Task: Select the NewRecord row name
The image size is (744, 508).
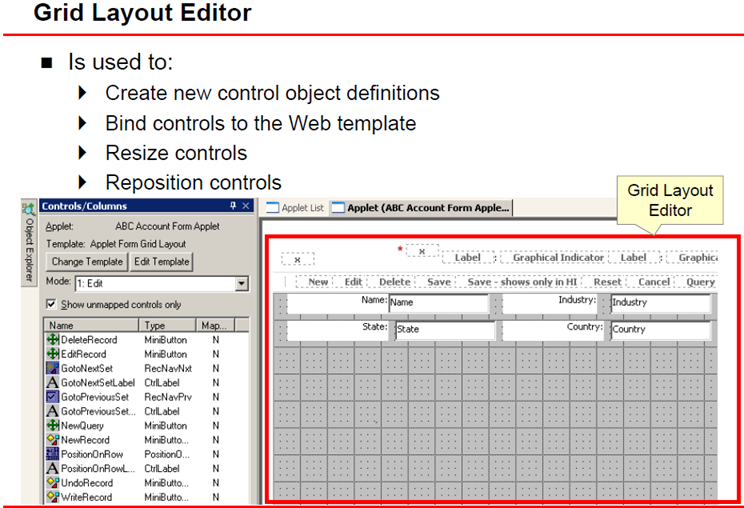Action: pos(85,440)
